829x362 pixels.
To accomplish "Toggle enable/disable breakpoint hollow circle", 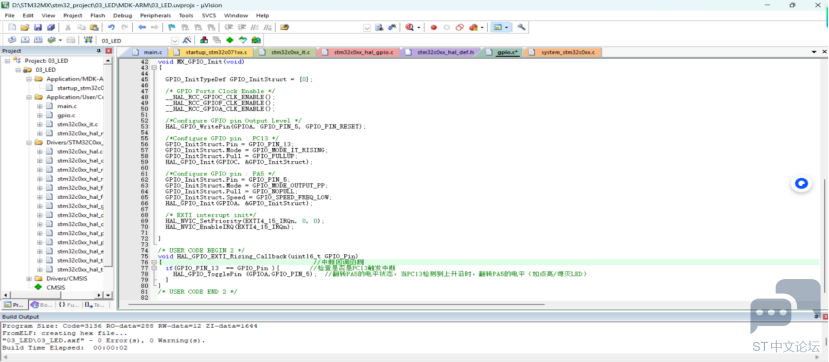I will click(447, 27).
